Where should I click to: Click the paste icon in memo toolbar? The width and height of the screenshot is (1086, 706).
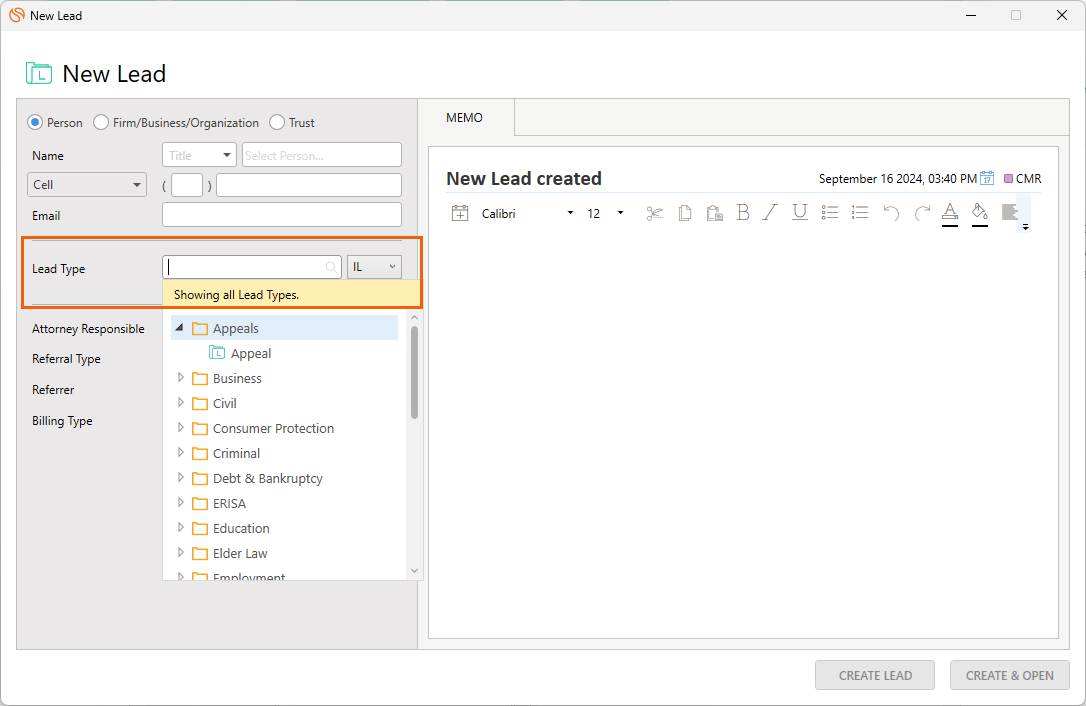click(715, 213)
